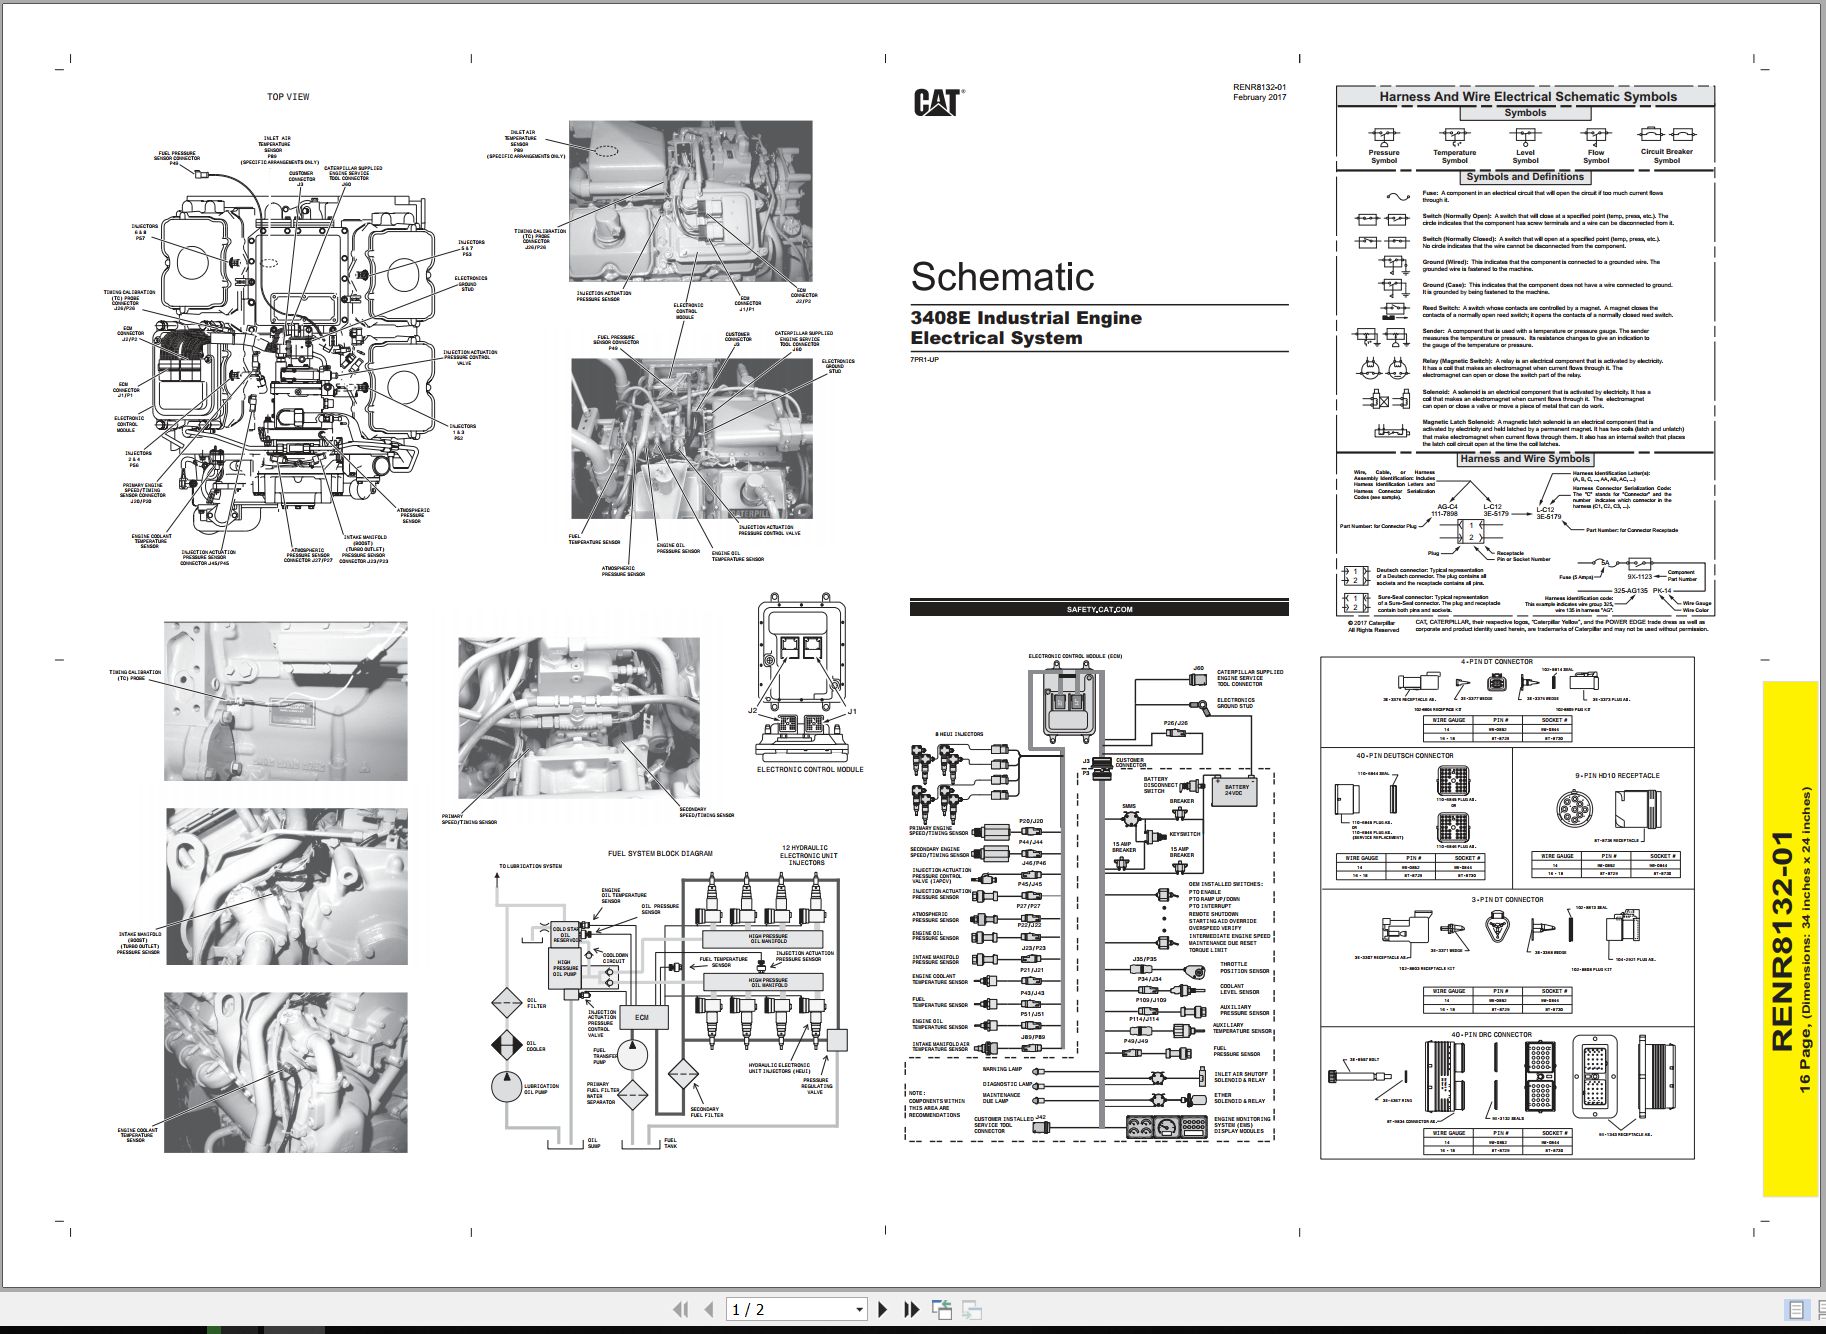The height and width of the screenshot is (1334, 1826).
Task: Click the 40-PIN DRC CONNECTOR title
Action: tap(1491, 1035)
